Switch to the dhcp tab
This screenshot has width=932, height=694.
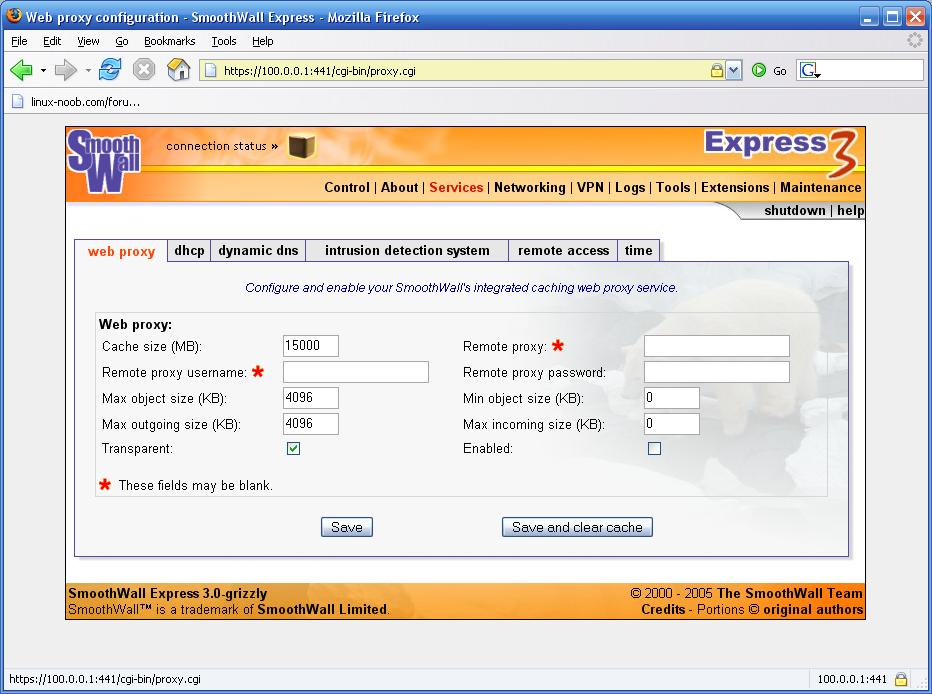pyautogui.click(x=189, y=250)
